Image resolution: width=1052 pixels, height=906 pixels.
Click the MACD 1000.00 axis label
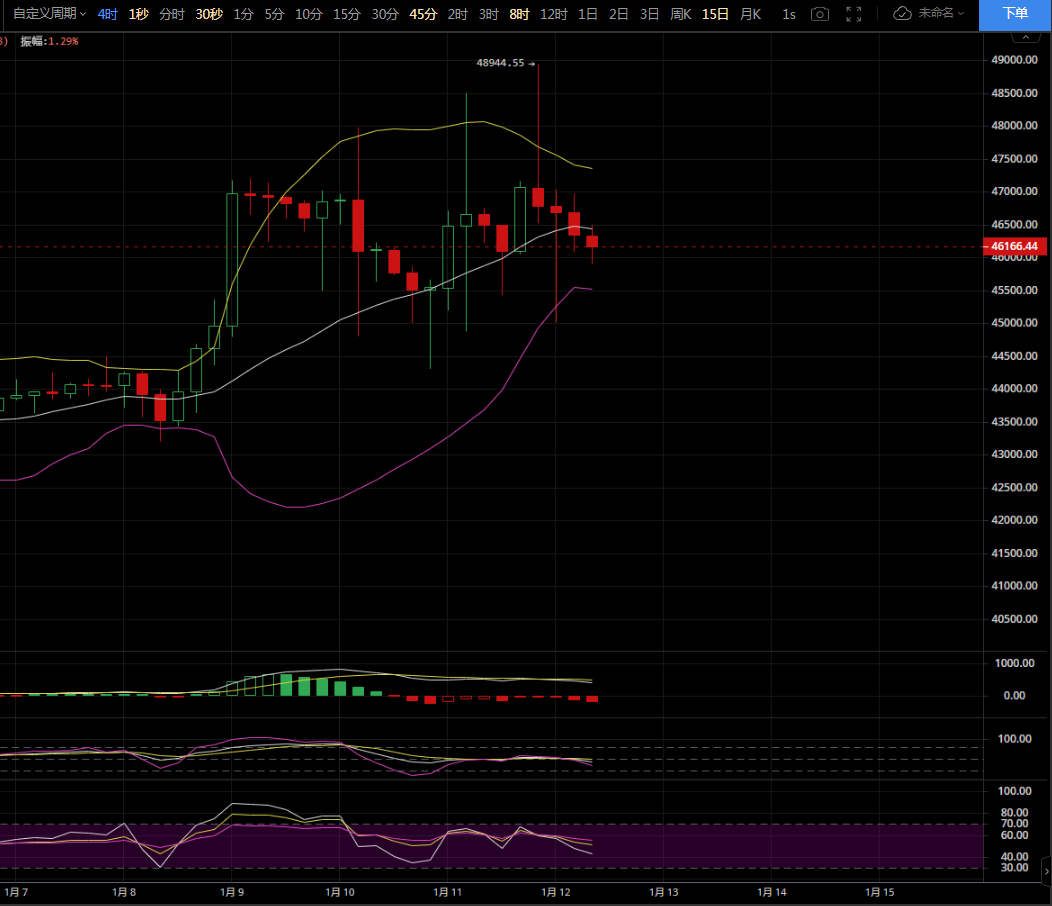pyautogui.click(x=1014, y=663)
